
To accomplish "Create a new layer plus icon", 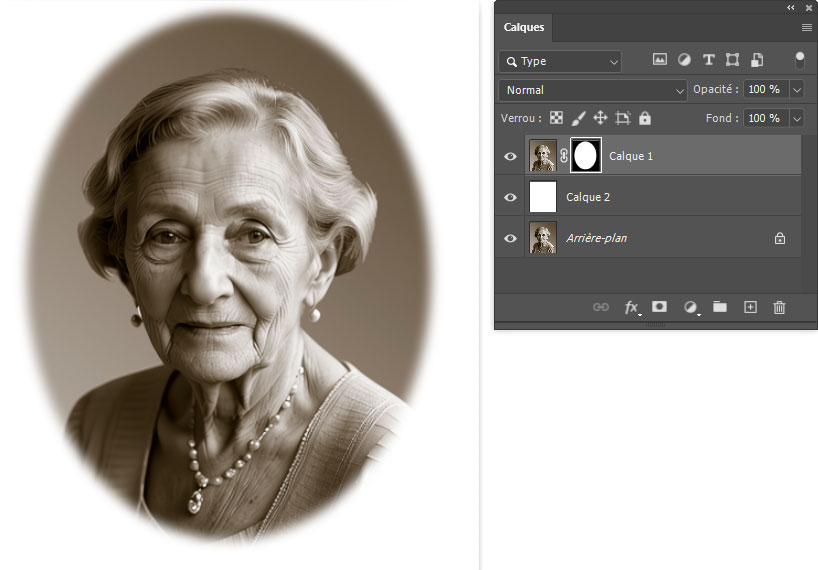I will click(x=750, y=307).
